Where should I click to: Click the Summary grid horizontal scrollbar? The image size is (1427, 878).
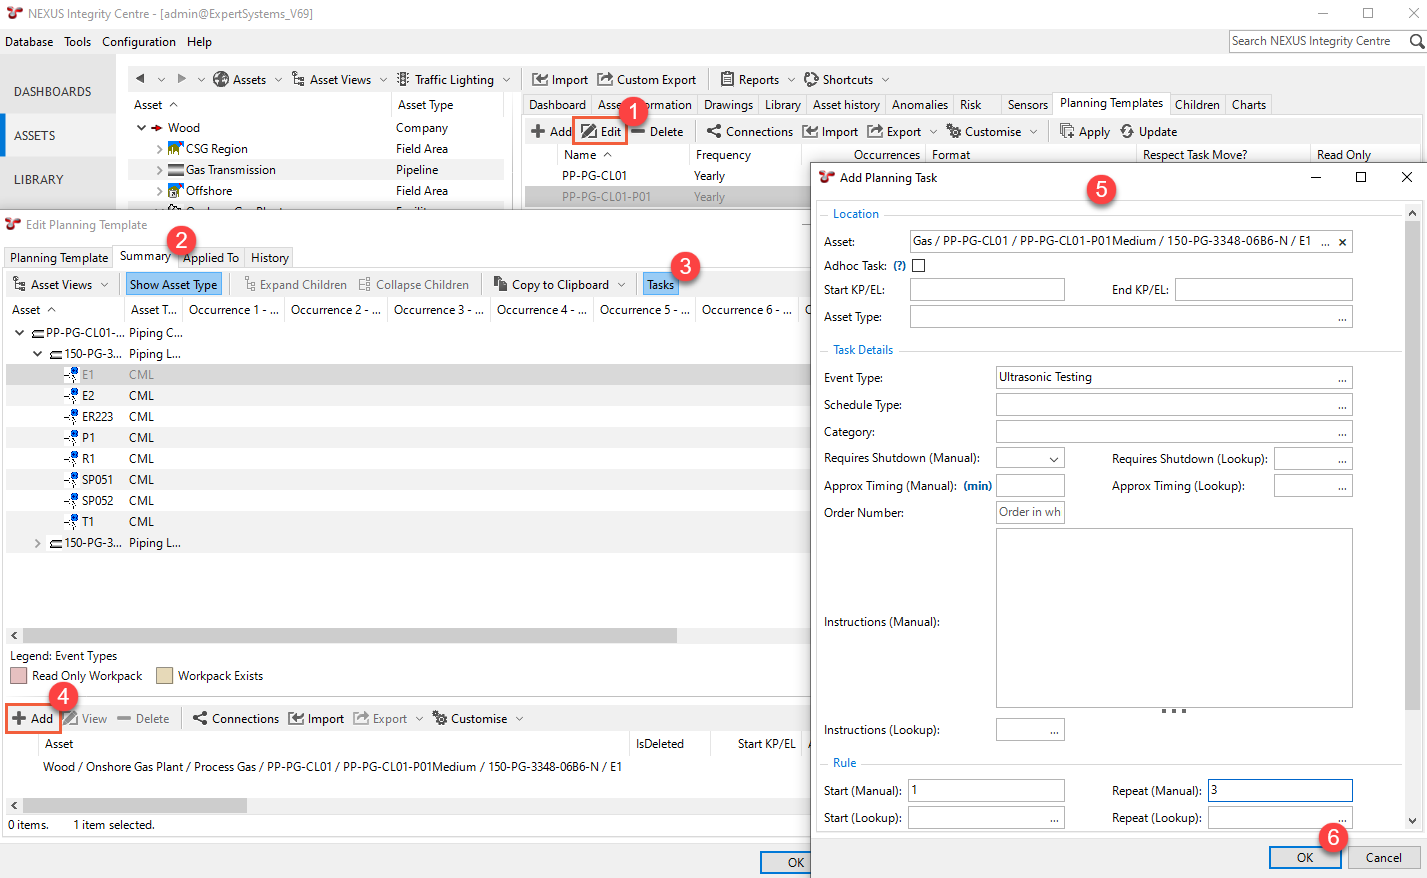pyautogui.click(x=350, y=635)
